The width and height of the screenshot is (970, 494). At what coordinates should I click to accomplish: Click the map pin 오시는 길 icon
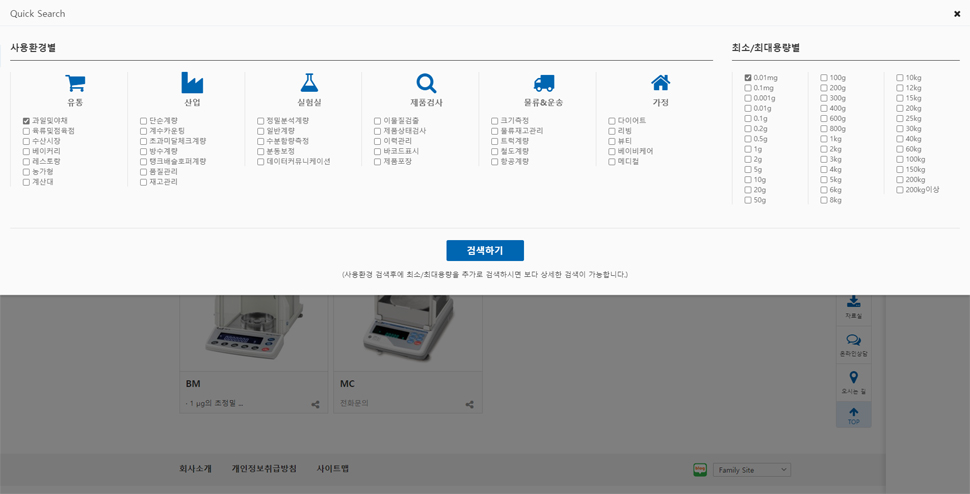(853, 378)
